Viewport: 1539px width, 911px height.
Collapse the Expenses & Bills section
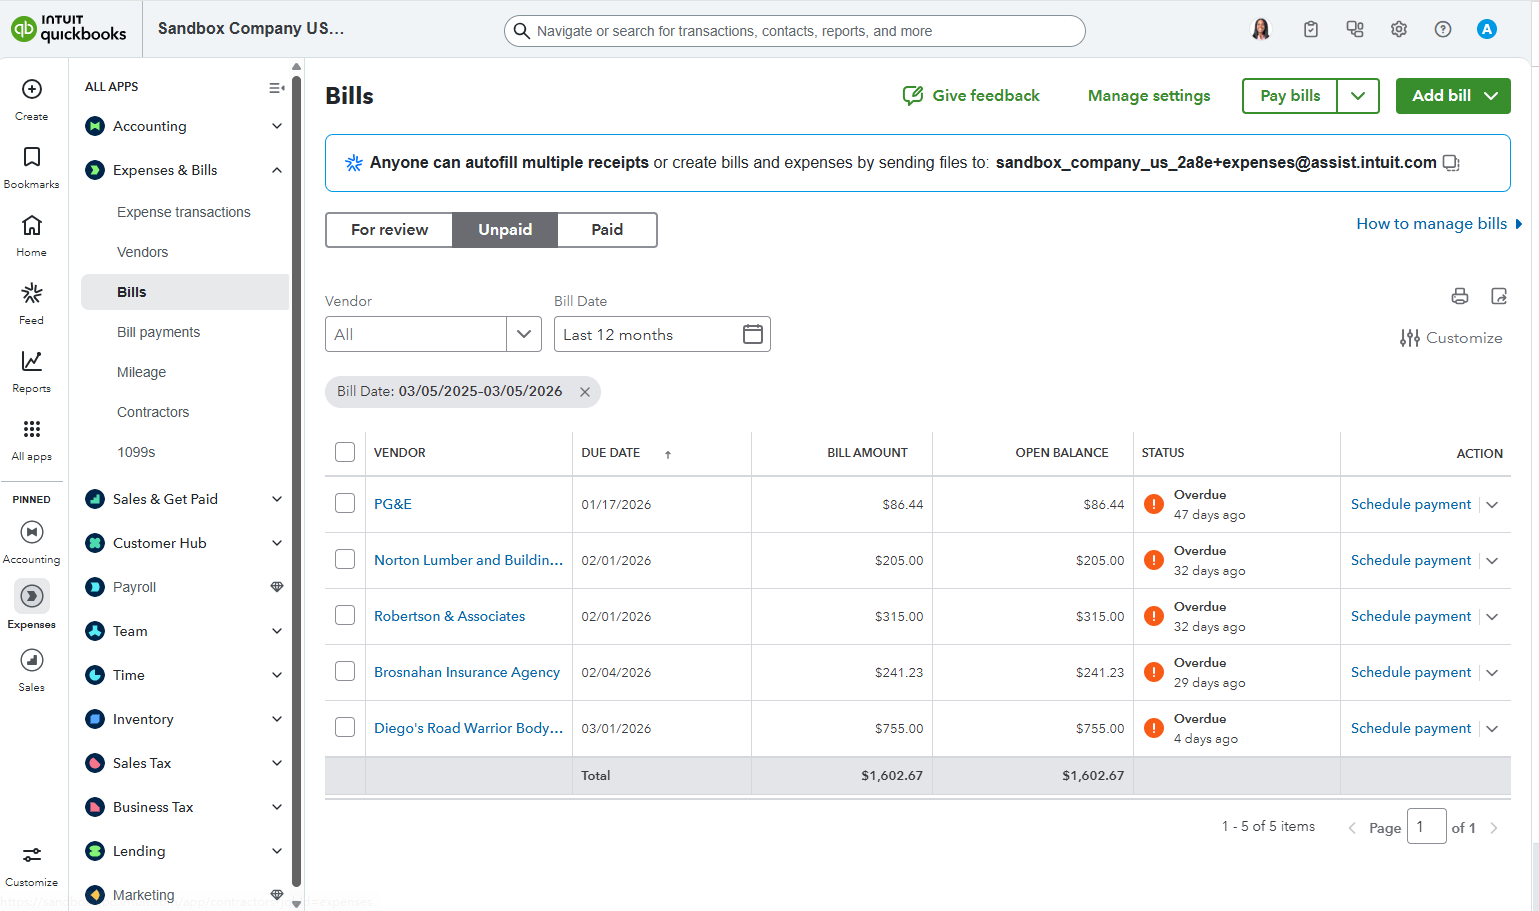[x=277, y=170]
